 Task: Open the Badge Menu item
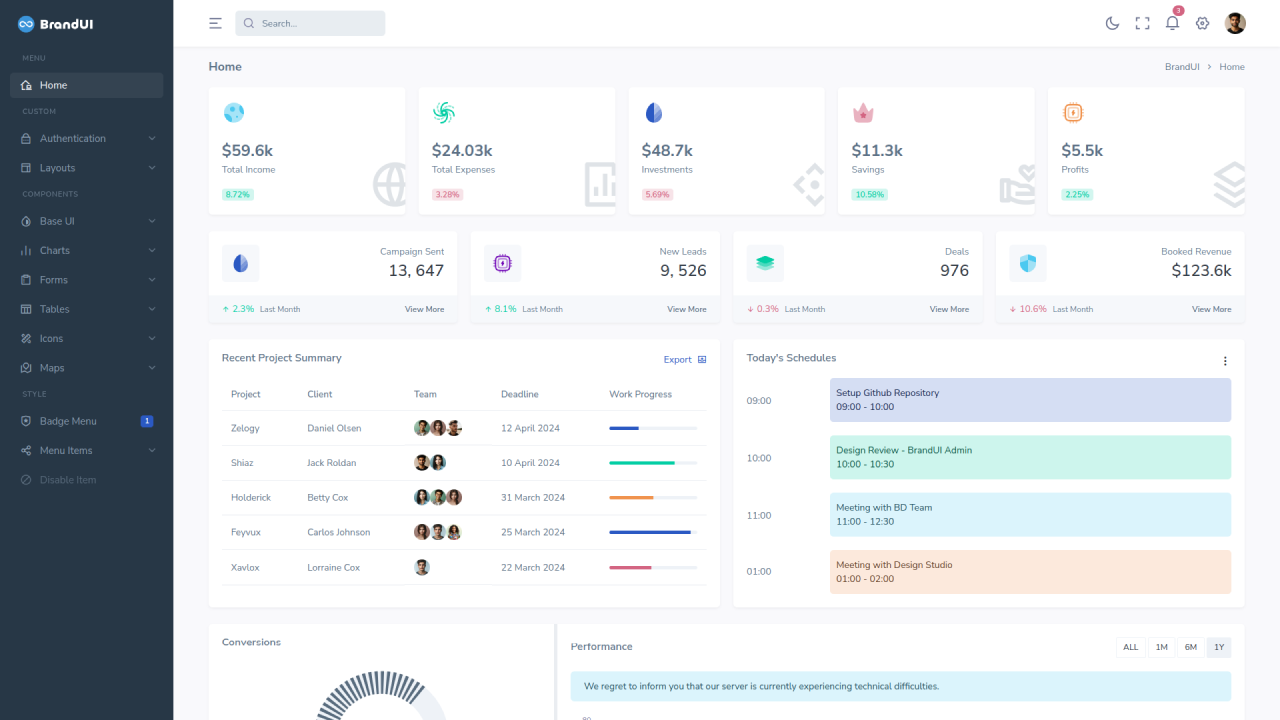pyautogui.click(x=86, y=421)
